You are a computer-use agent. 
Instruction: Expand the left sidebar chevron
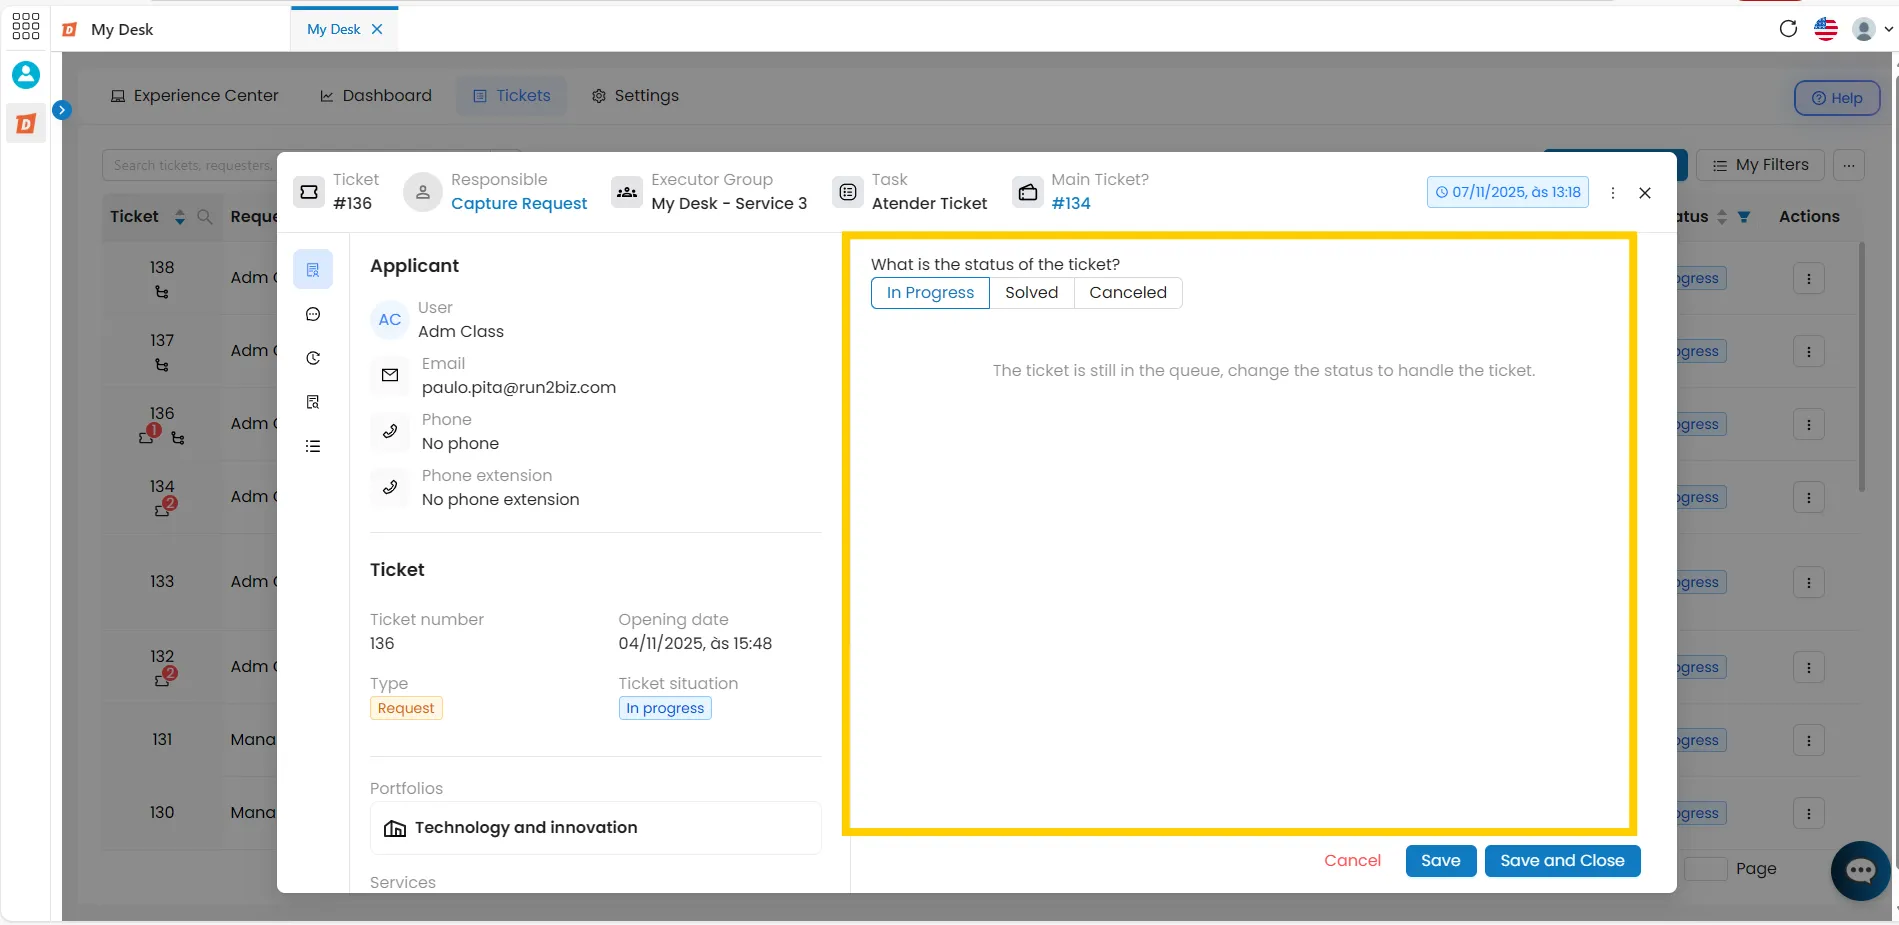pyautogui.click(x=62, y=110)
